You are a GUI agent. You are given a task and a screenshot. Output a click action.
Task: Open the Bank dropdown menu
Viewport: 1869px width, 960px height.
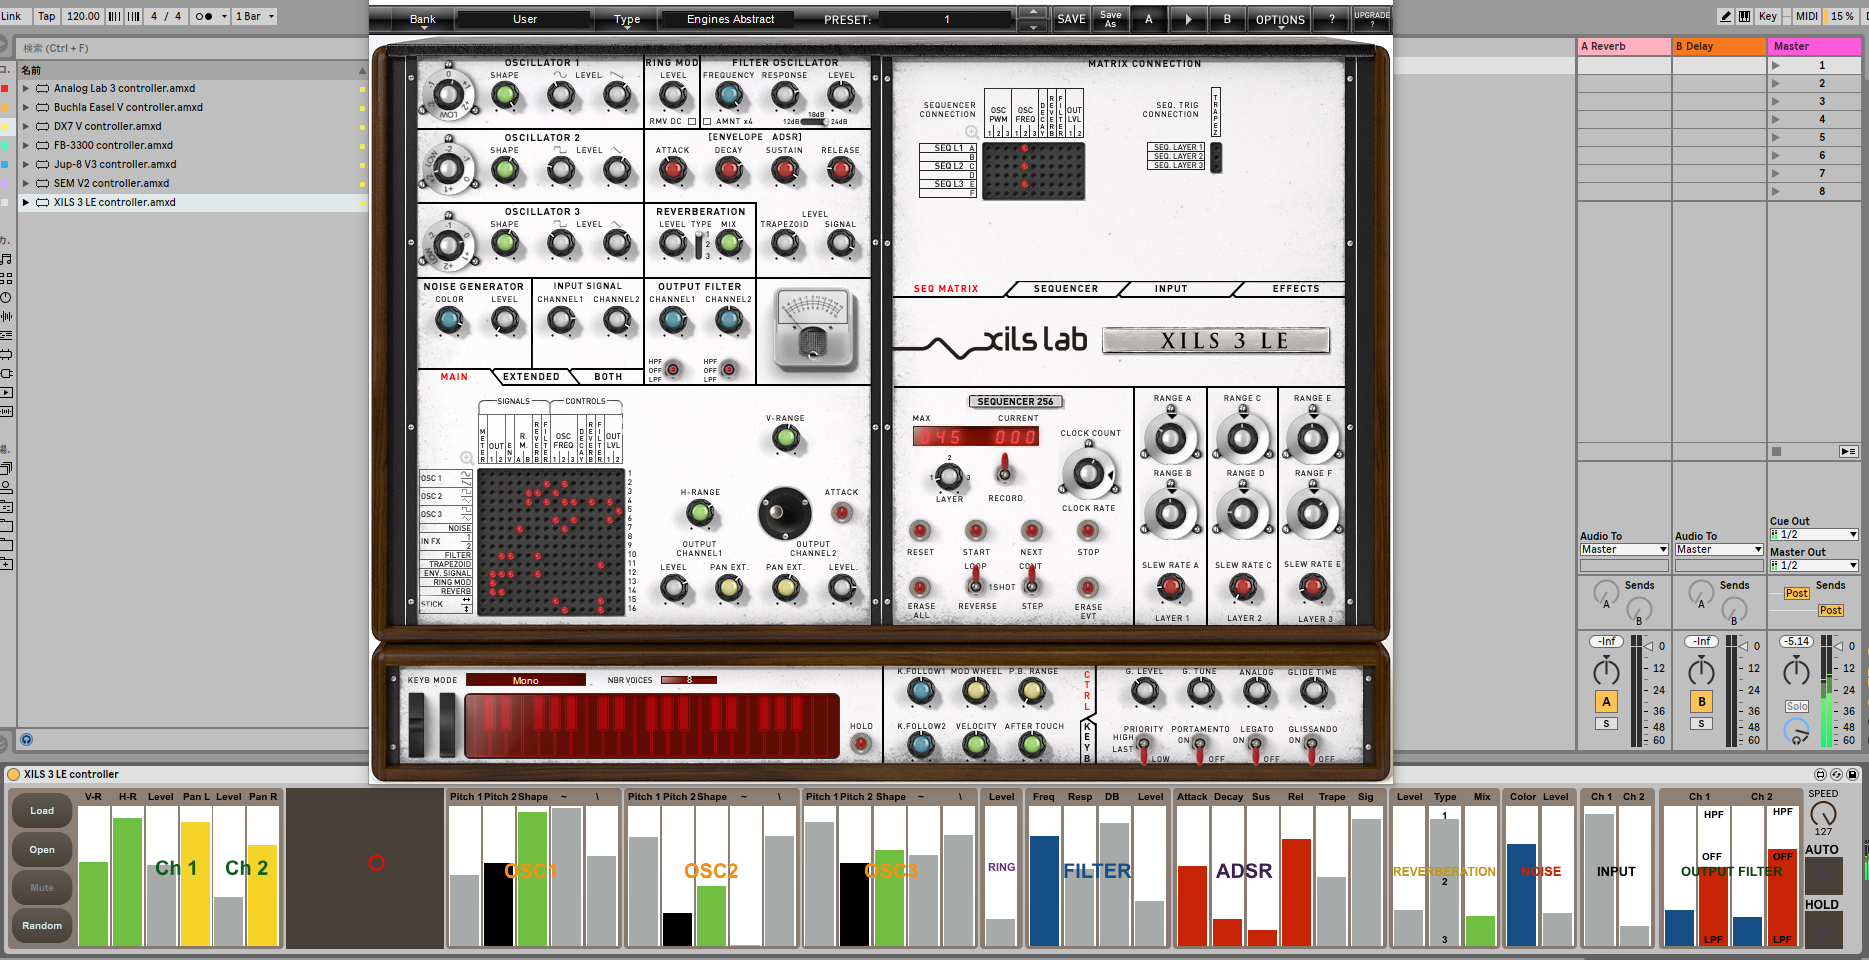[423, 19]
